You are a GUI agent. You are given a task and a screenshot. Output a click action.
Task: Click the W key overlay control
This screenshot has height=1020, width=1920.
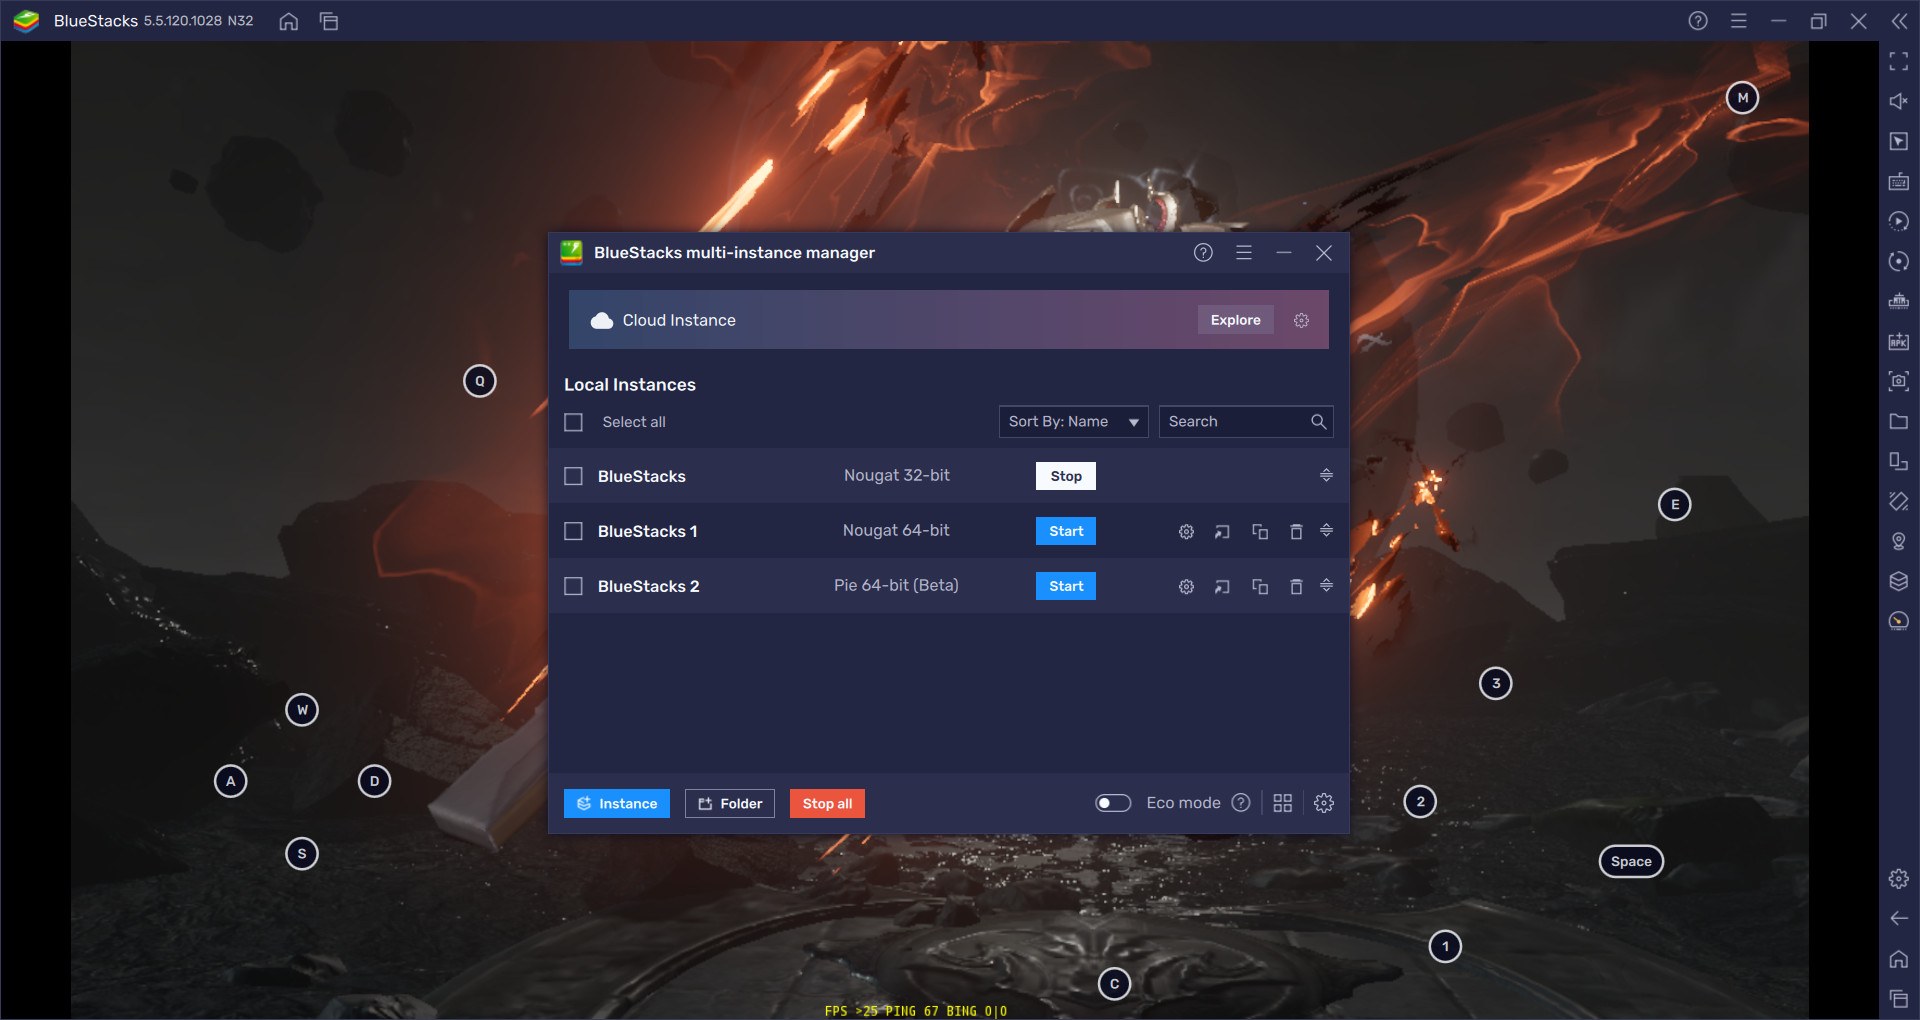[302, 710]
